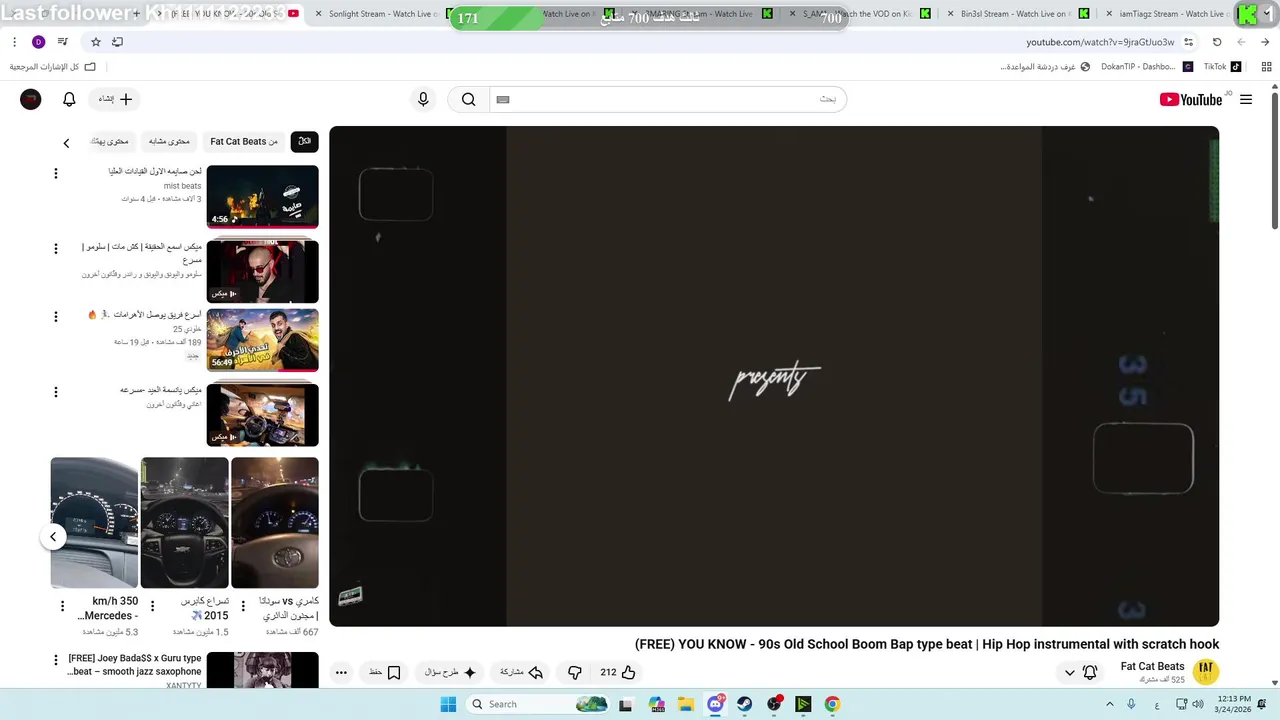Run the search with the magnifier button
This screenshot has height=720, width=1280.
[468, 99]
